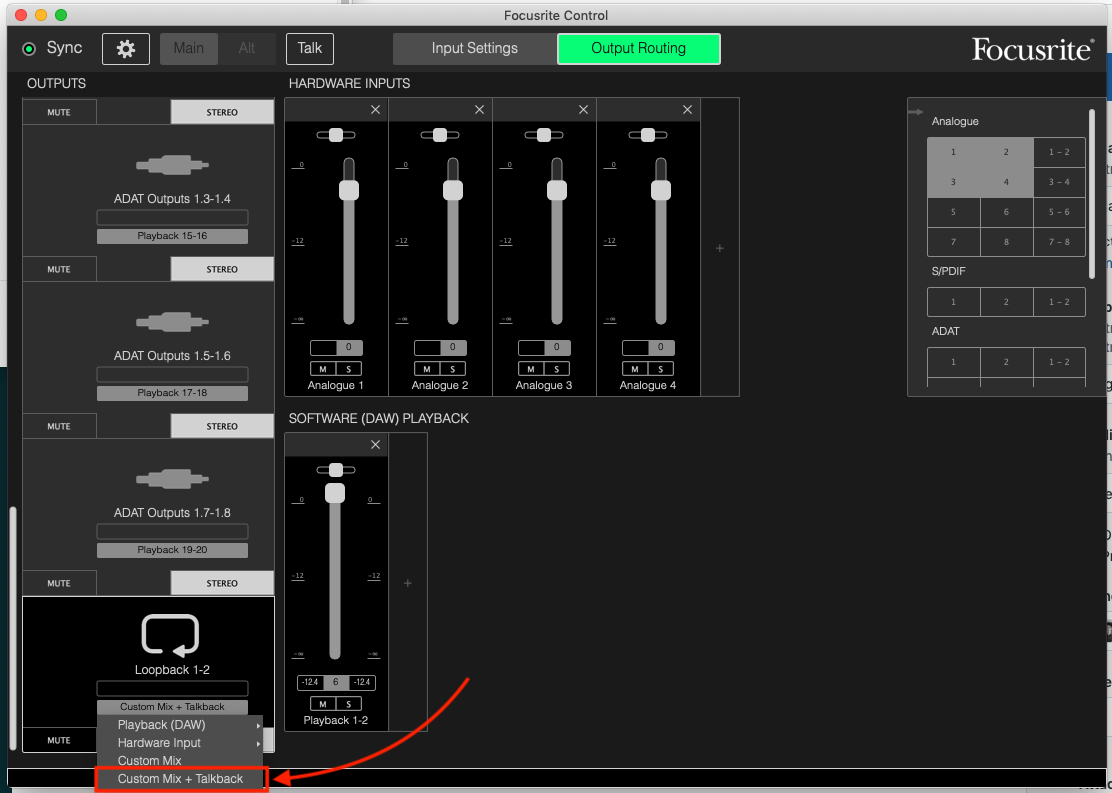The image size is (1112, 793).
Task: Remove the Analogue 2 channel with X
Action: click(x=479, y=109)
